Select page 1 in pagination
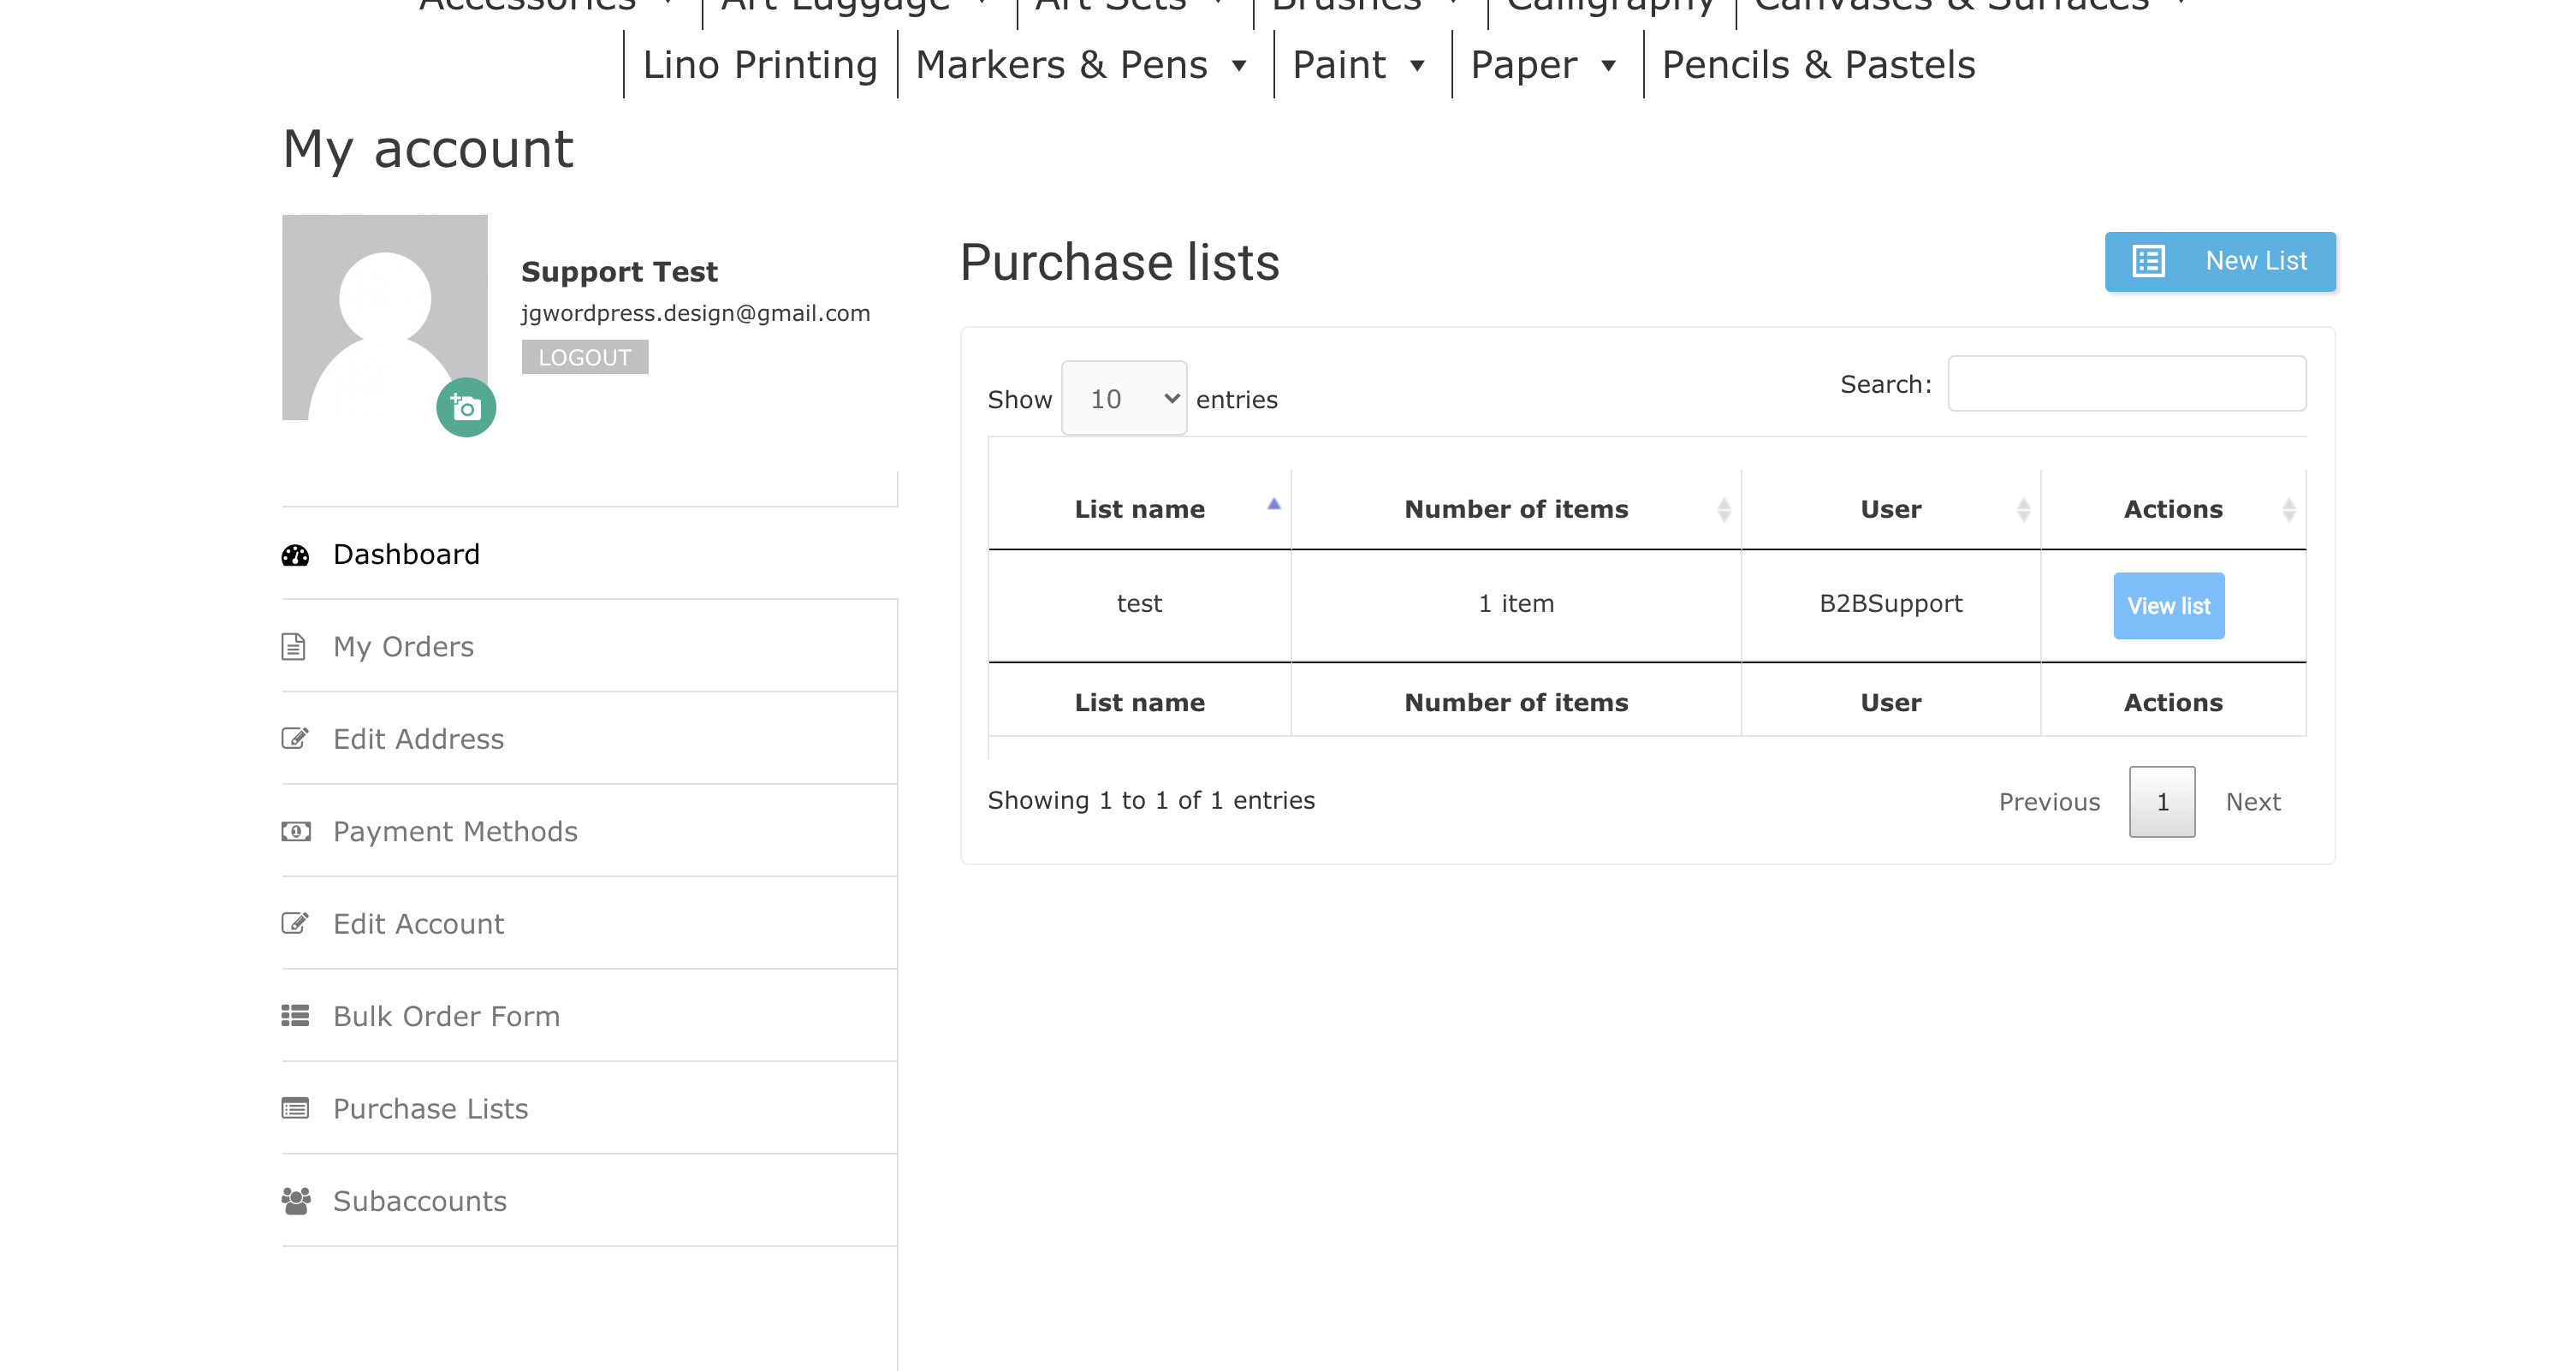2576x1371 pixels. pos(2162,802)
